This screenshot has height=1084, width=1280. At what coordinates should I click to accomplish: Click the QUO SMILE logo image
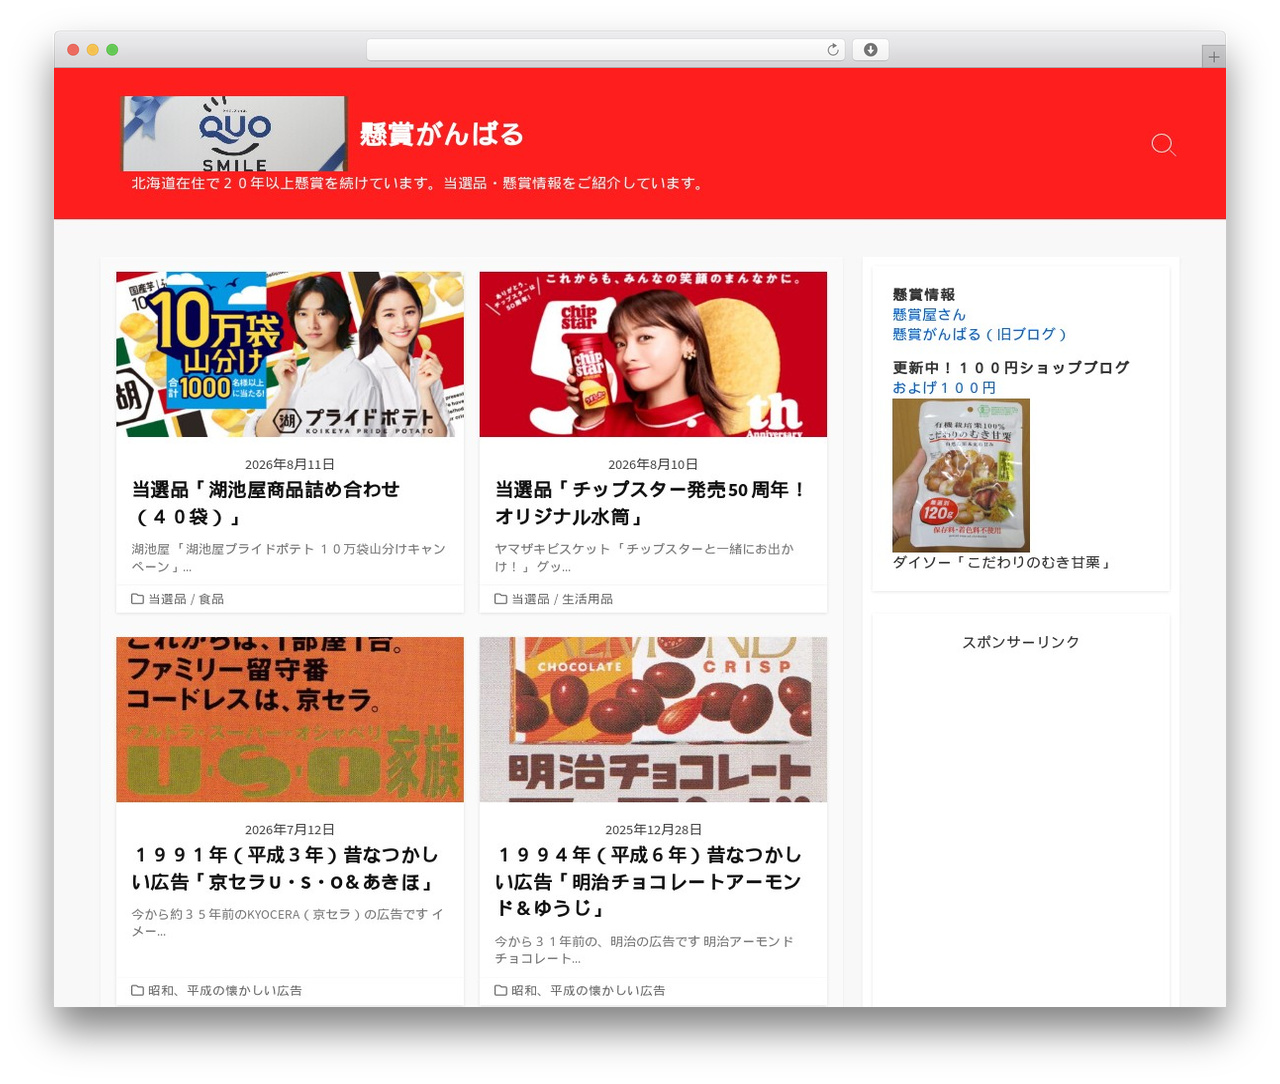click(x=234, y=133)
